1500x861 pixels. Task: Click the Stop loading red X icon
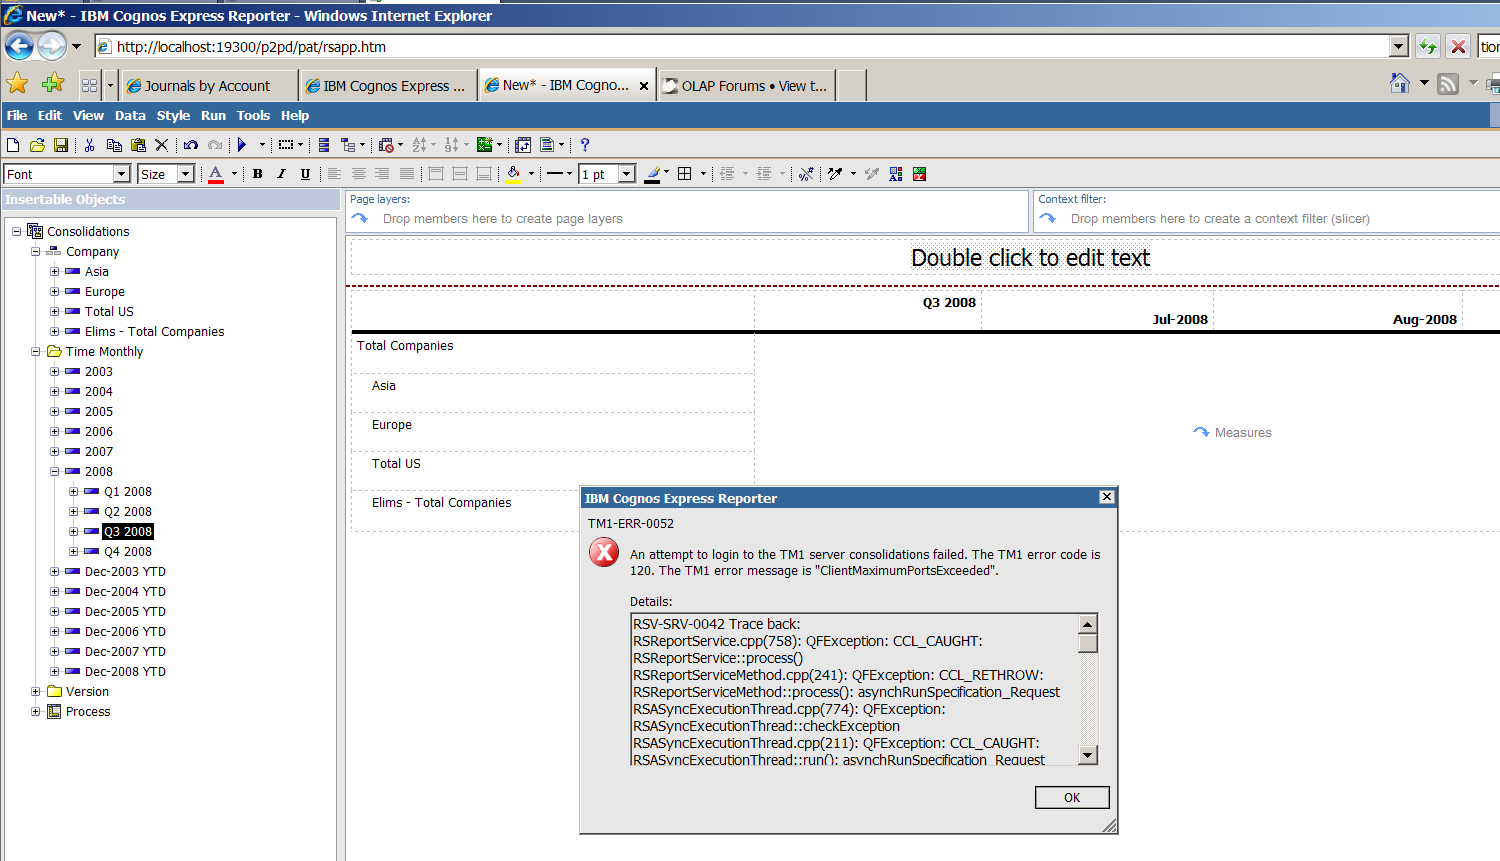(x=1458, y=46)
